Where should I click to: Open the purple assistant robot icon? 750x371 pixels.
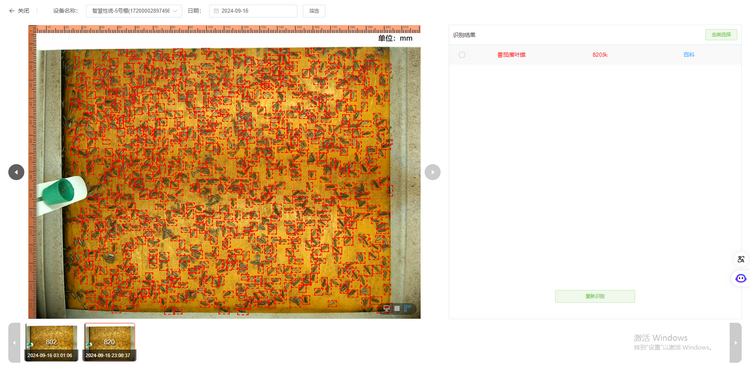coord(741,278)
